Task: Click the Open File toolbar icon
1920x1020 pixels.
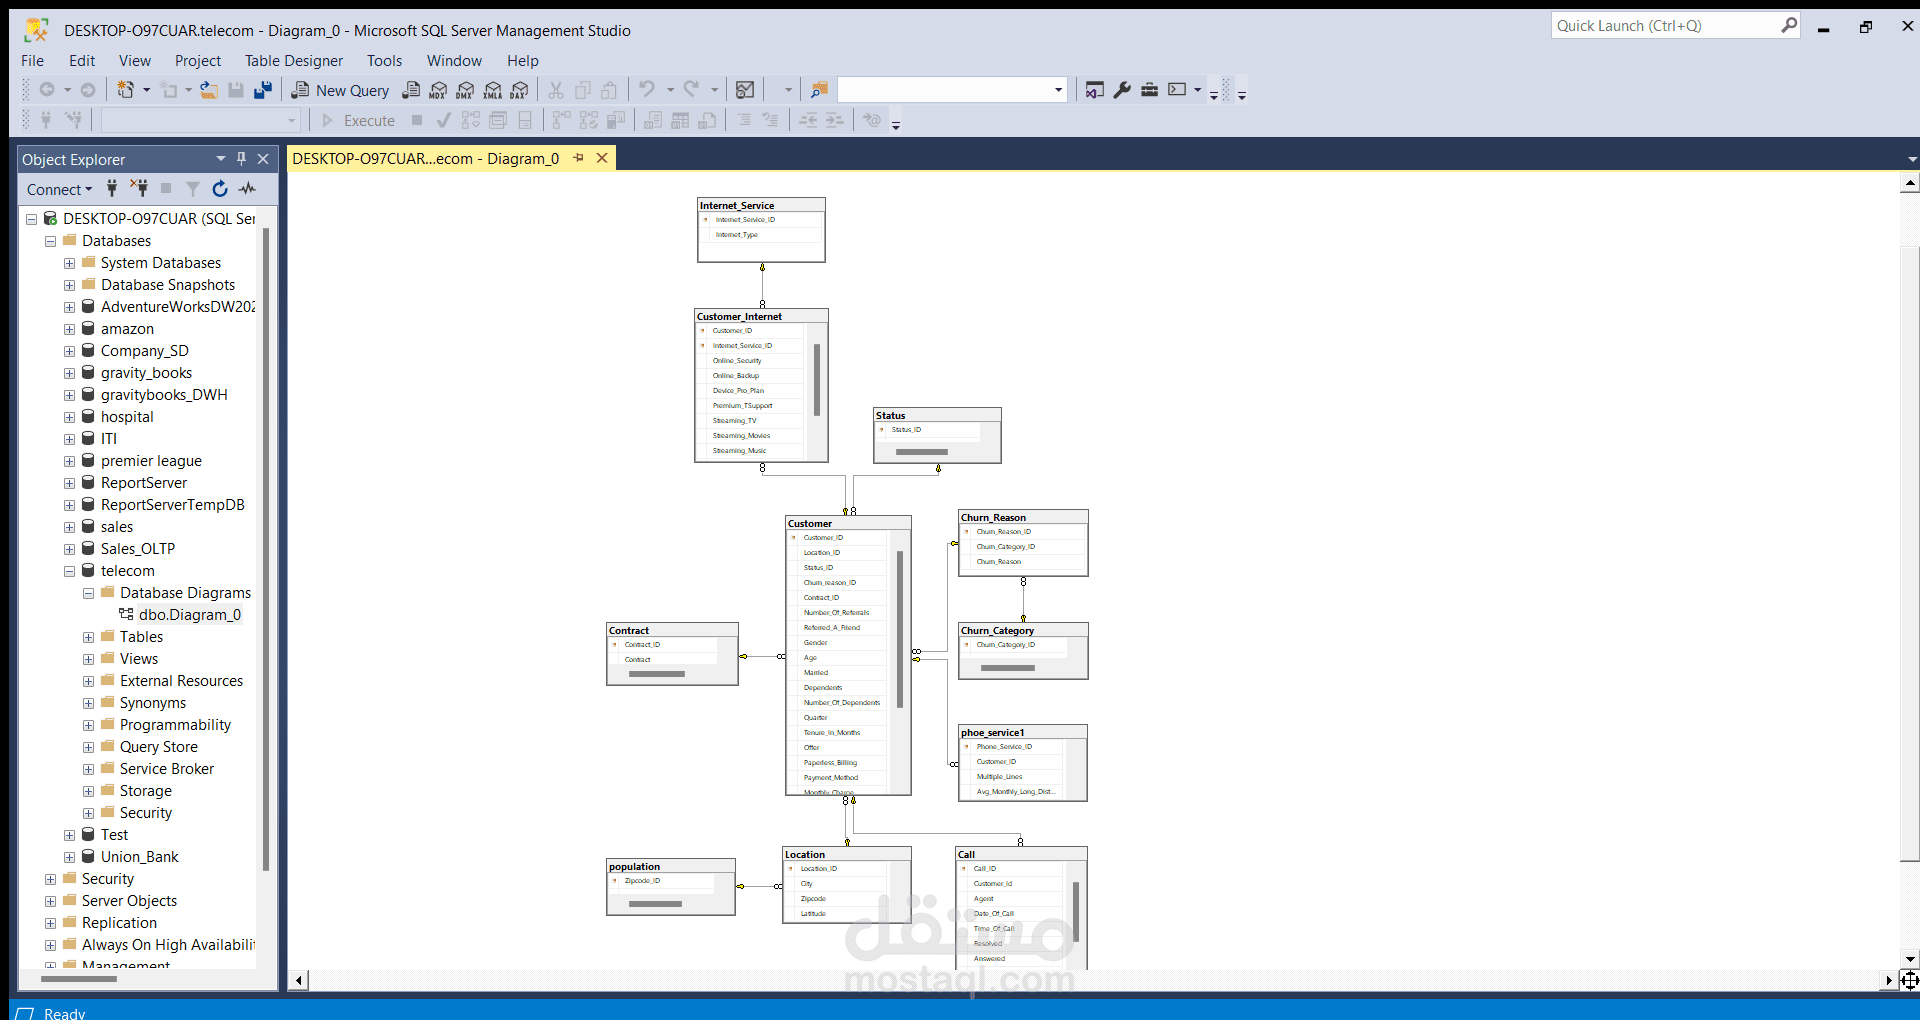Action: click(209, 90)
